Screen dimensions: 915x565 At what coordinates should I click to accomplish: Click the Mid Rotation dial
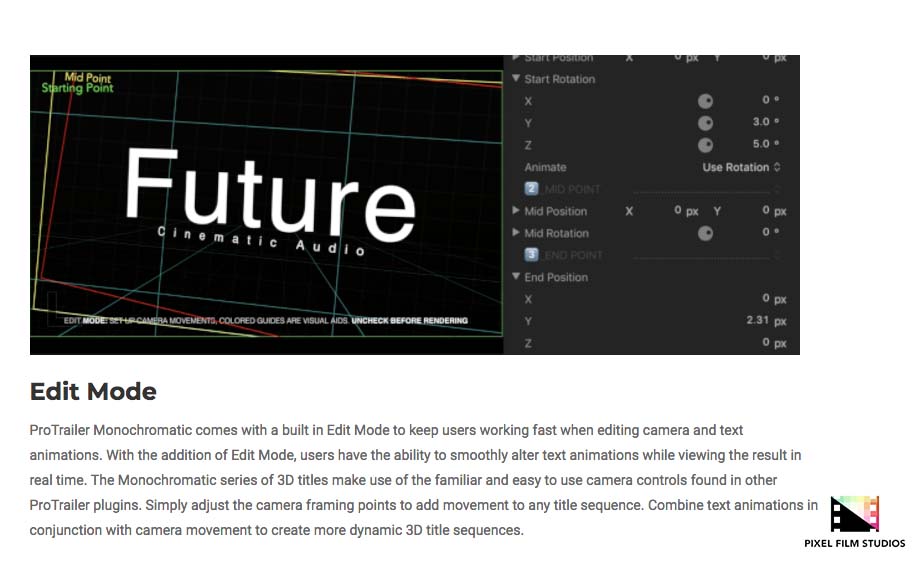pos(706,233)
